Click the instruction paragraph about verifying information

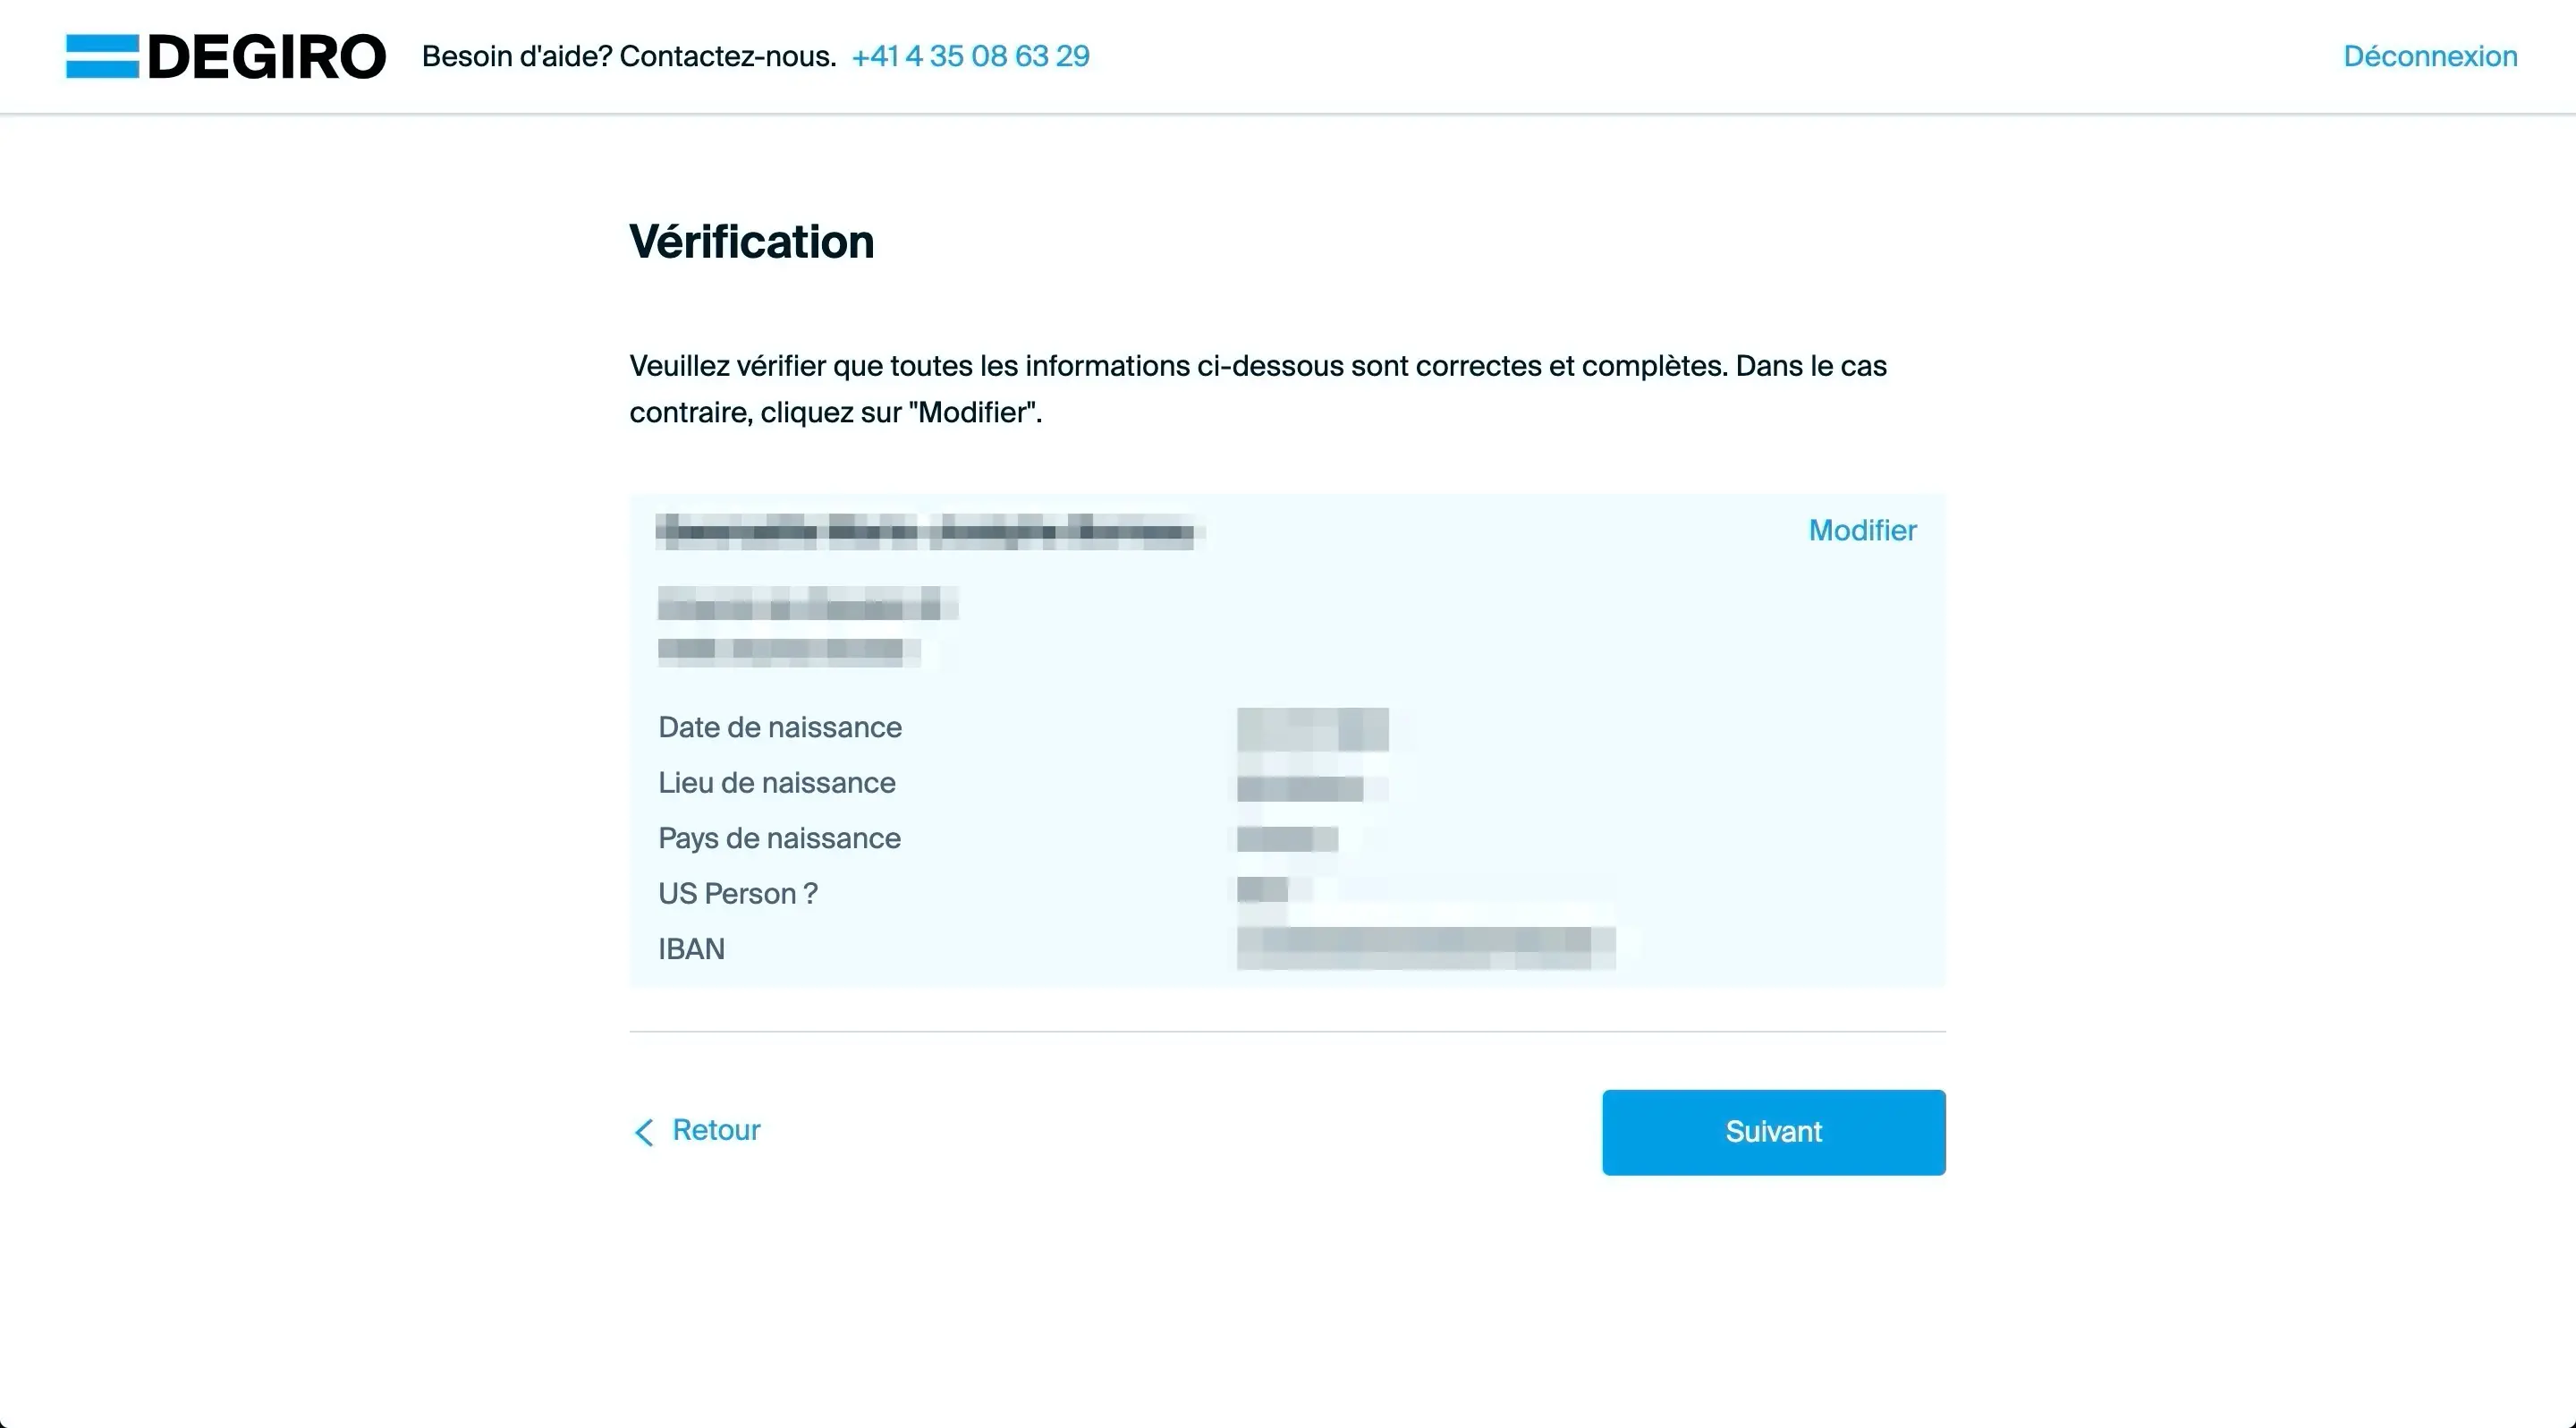click(x=1257, y=388)
